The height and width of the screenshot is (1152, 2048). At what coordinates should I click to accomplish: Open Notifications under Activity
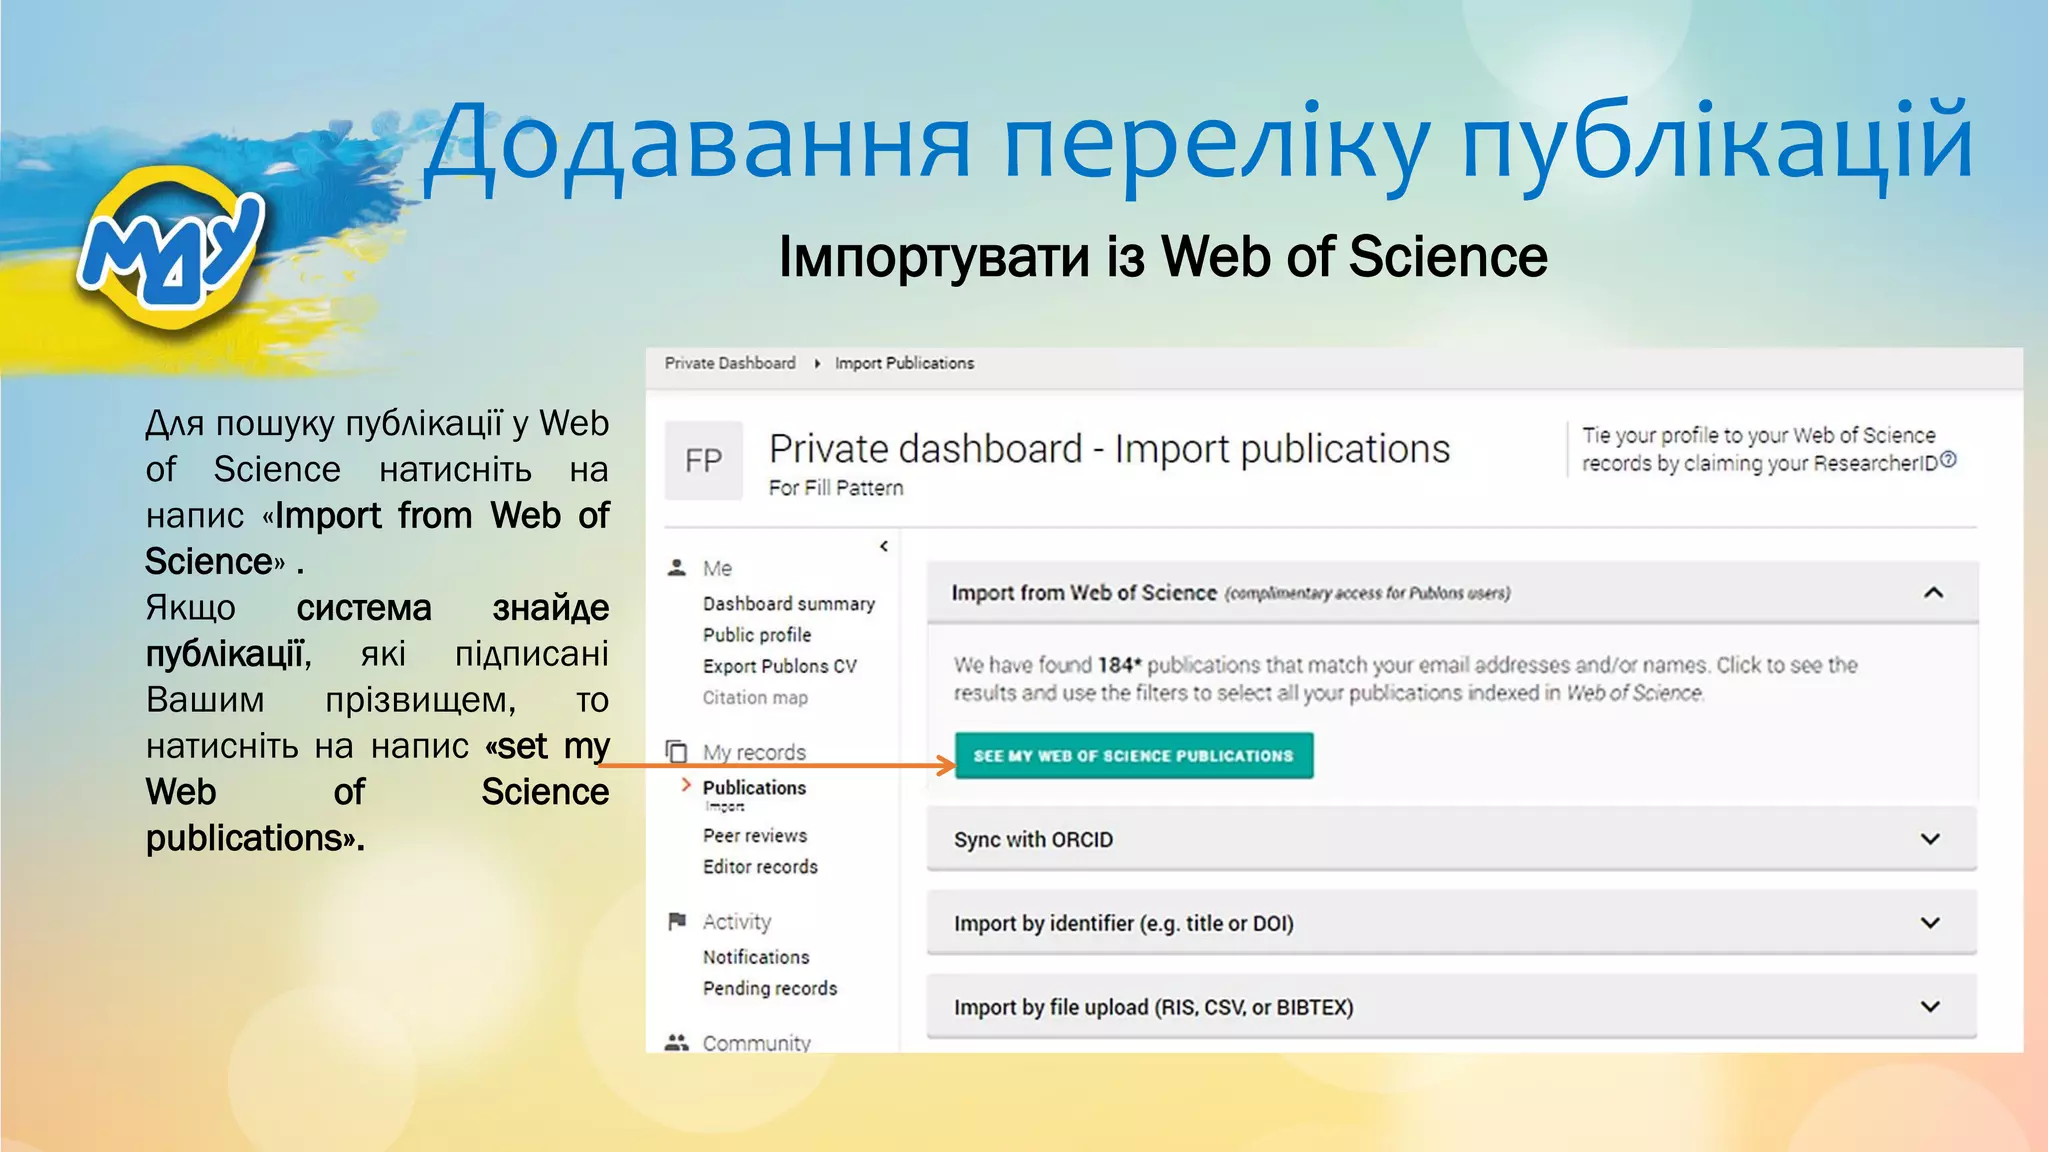(756, 957)
